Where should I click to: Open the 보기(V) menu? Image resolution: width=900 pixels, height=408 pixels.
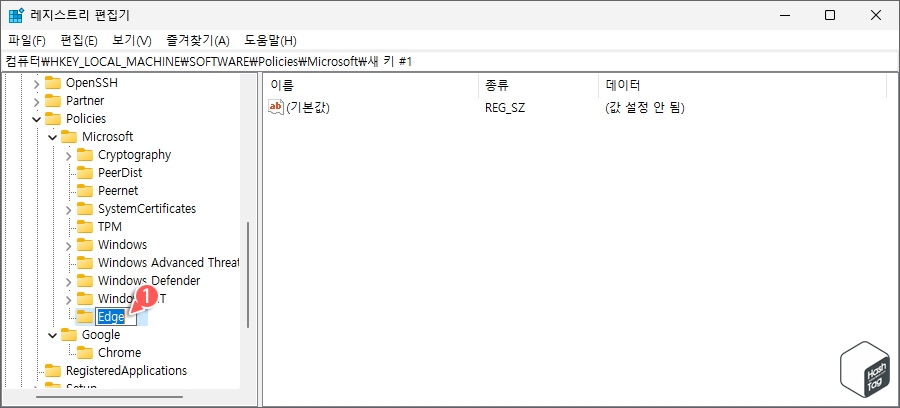(132, 41)
